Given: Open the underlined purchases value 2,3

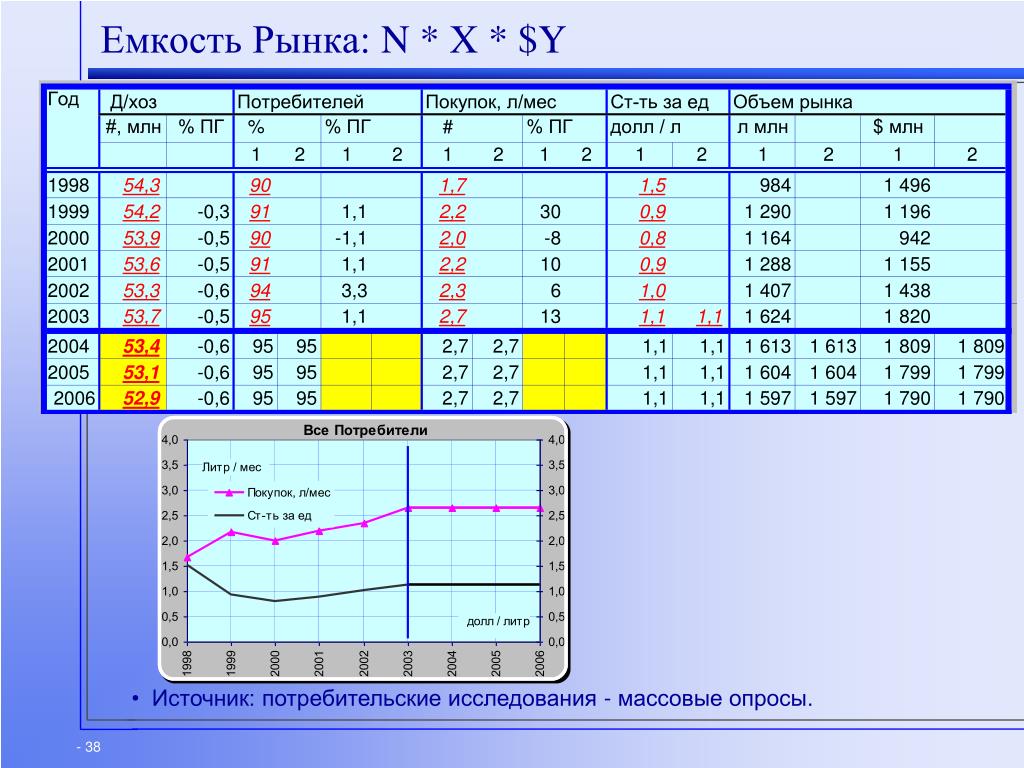Looking at the screenshot, I should point(453,291).
